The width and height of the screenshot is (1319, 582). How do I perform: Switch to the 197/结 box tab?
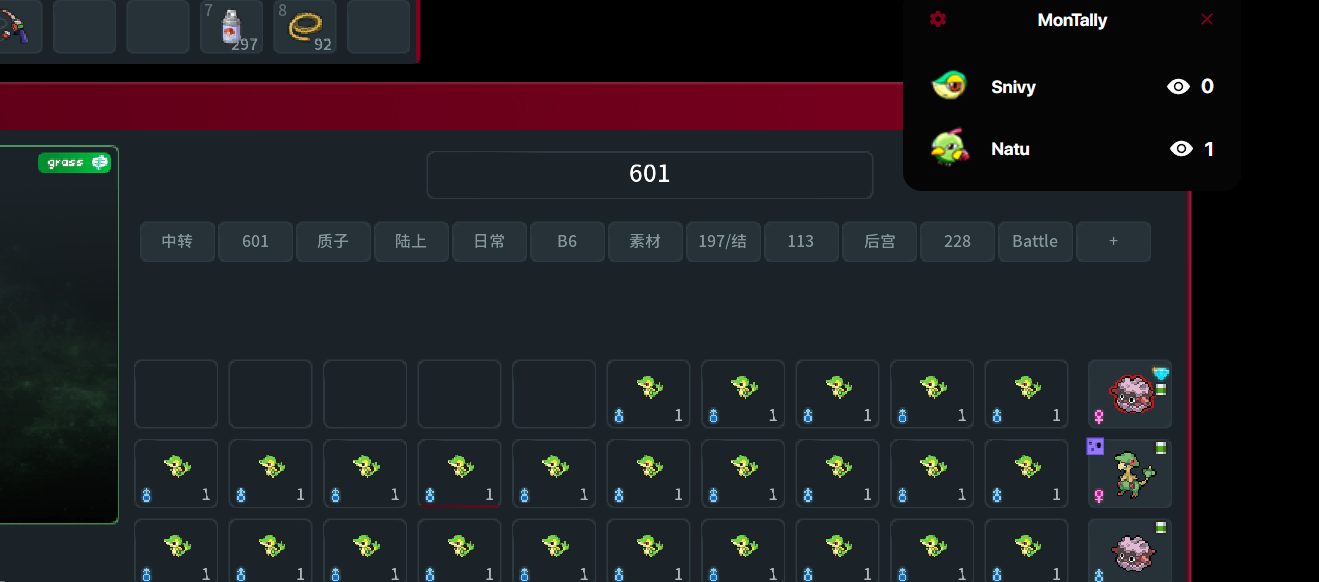(723, 242)
